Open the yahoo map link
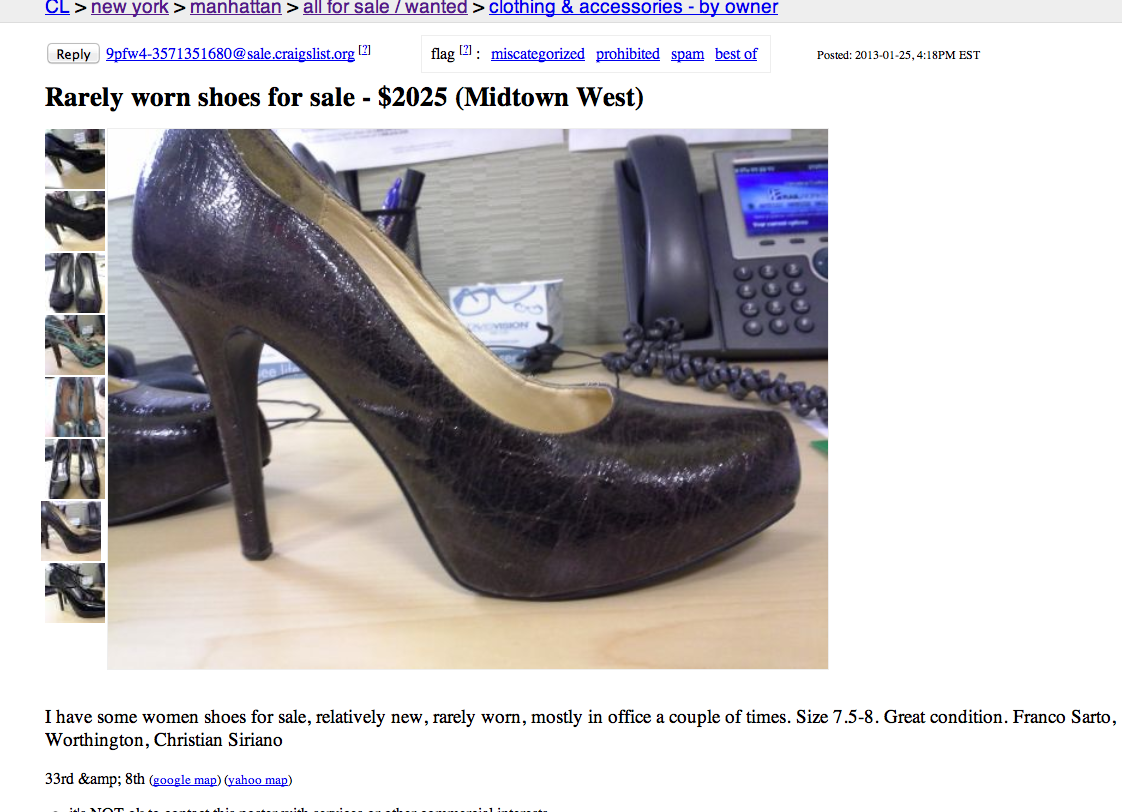The image size is (1122, 812). click(x=258, y=780)
